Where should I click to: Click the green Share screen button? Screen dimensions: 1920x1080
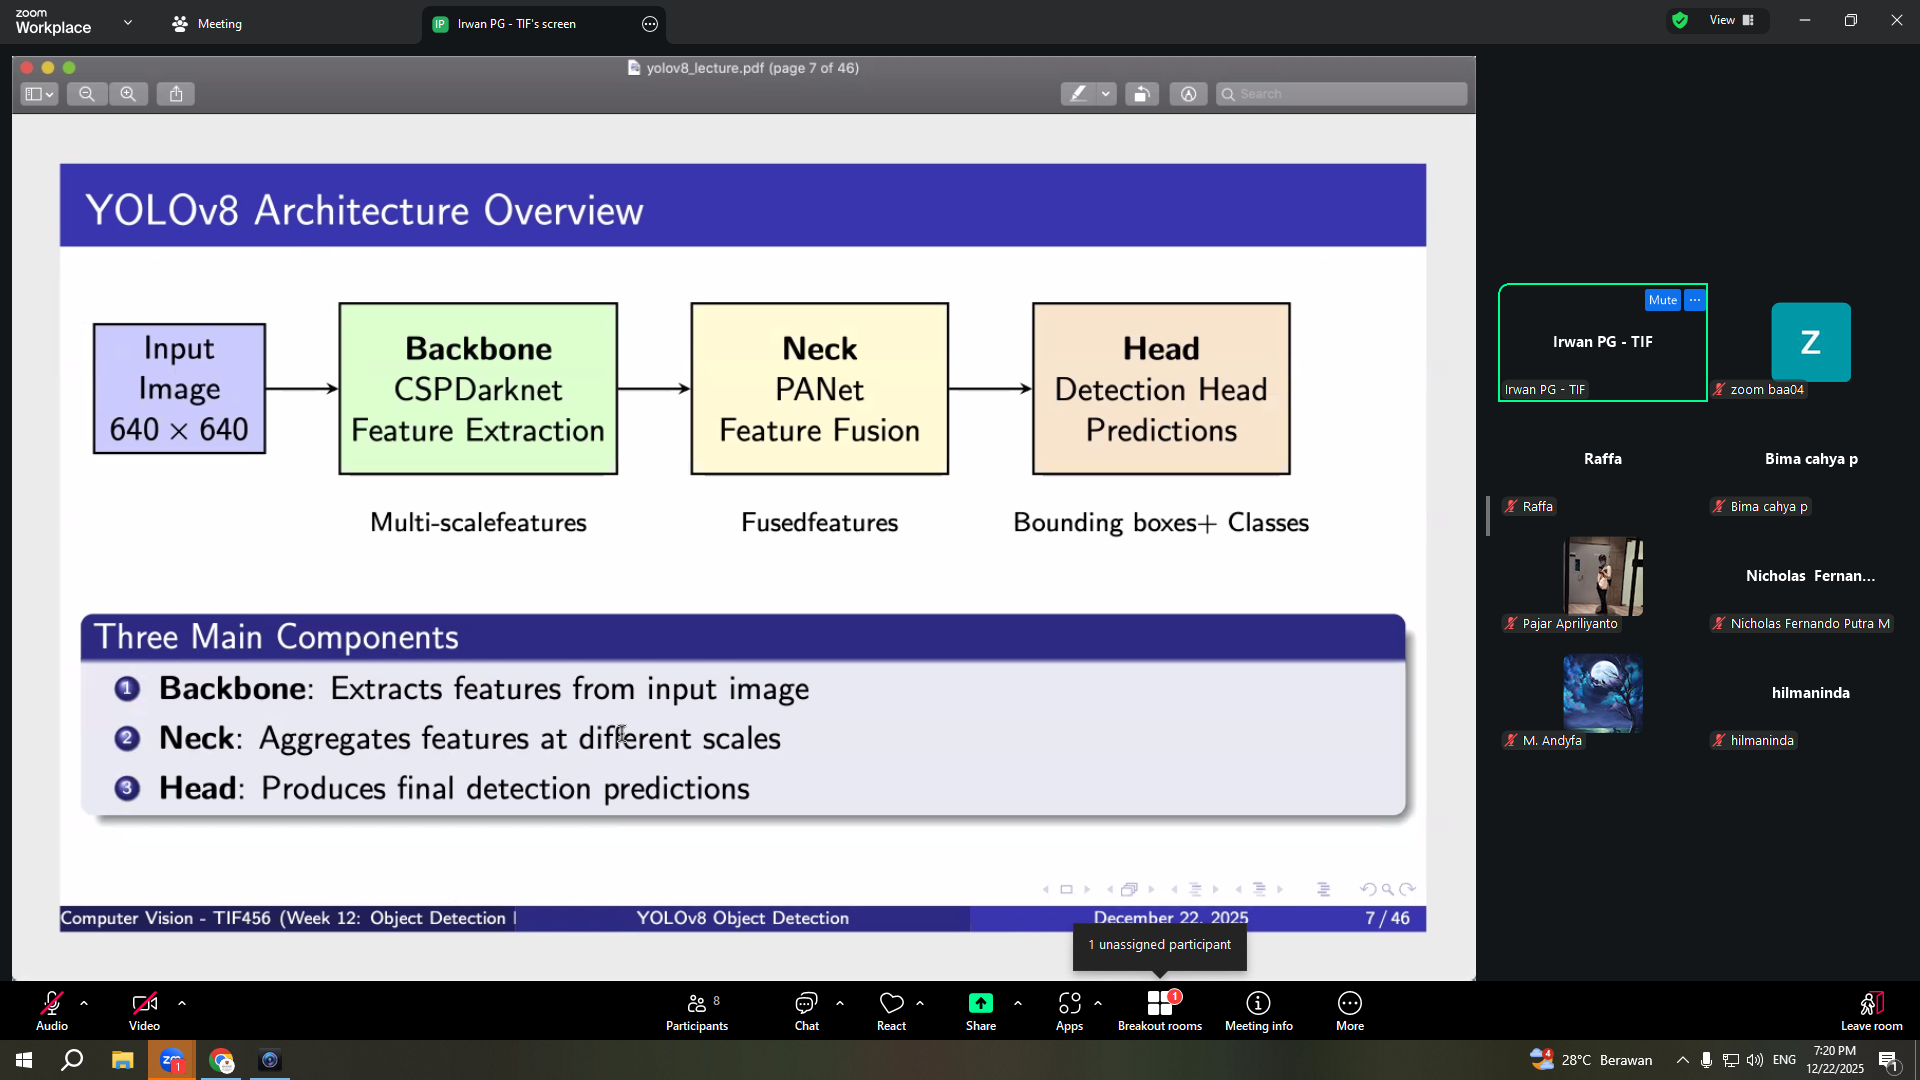click(981, 1011)
